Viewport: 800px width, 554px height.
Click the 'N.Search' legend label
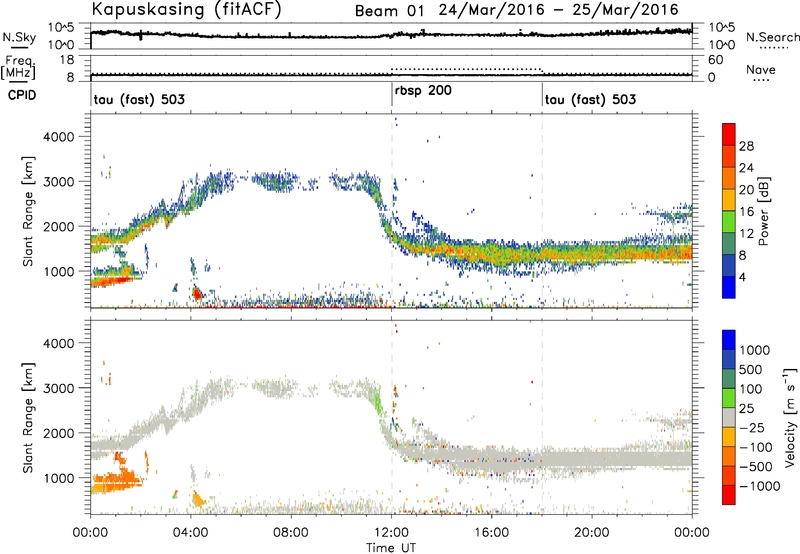(x=772, y=37)
